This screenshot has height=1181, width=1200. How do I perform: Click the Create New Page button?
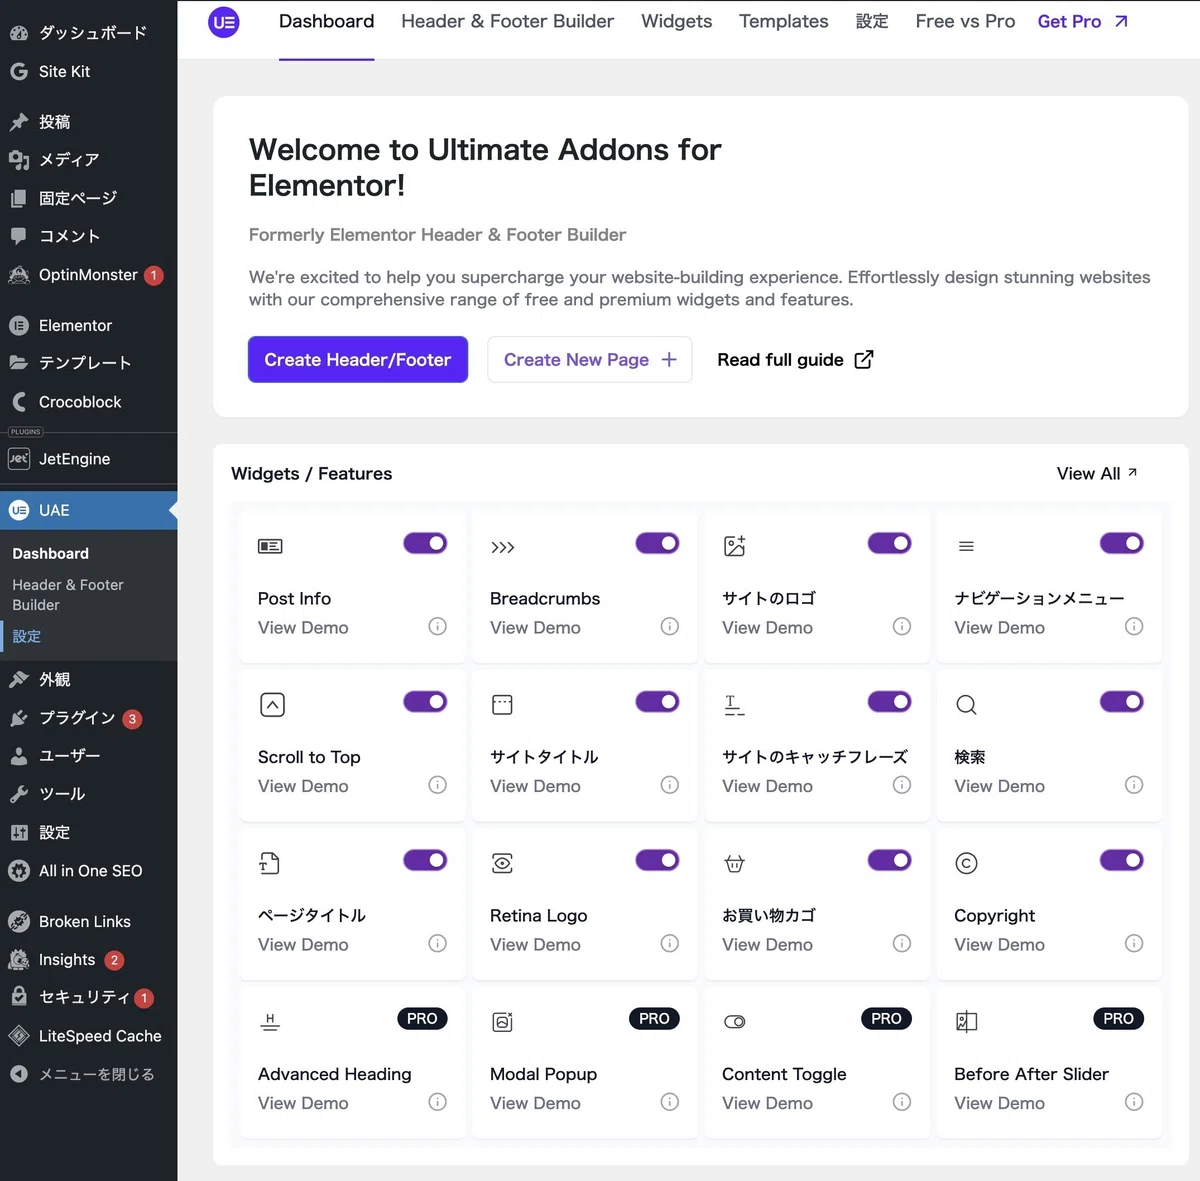coord(590,360)
